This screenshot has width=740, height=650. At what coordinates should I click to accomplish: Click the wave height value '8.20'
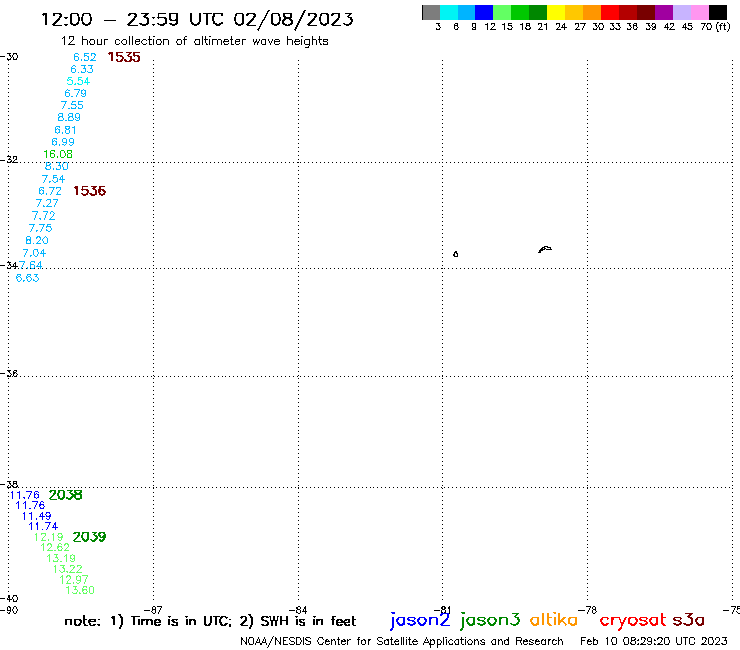(37, 240)
